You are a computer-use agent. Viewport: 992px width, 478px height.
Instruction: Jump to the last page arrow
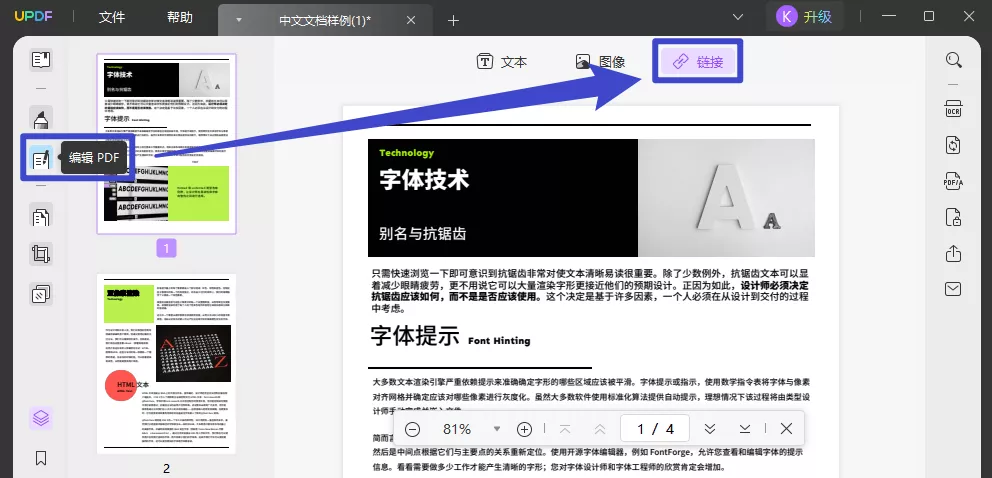click(745, 429)
